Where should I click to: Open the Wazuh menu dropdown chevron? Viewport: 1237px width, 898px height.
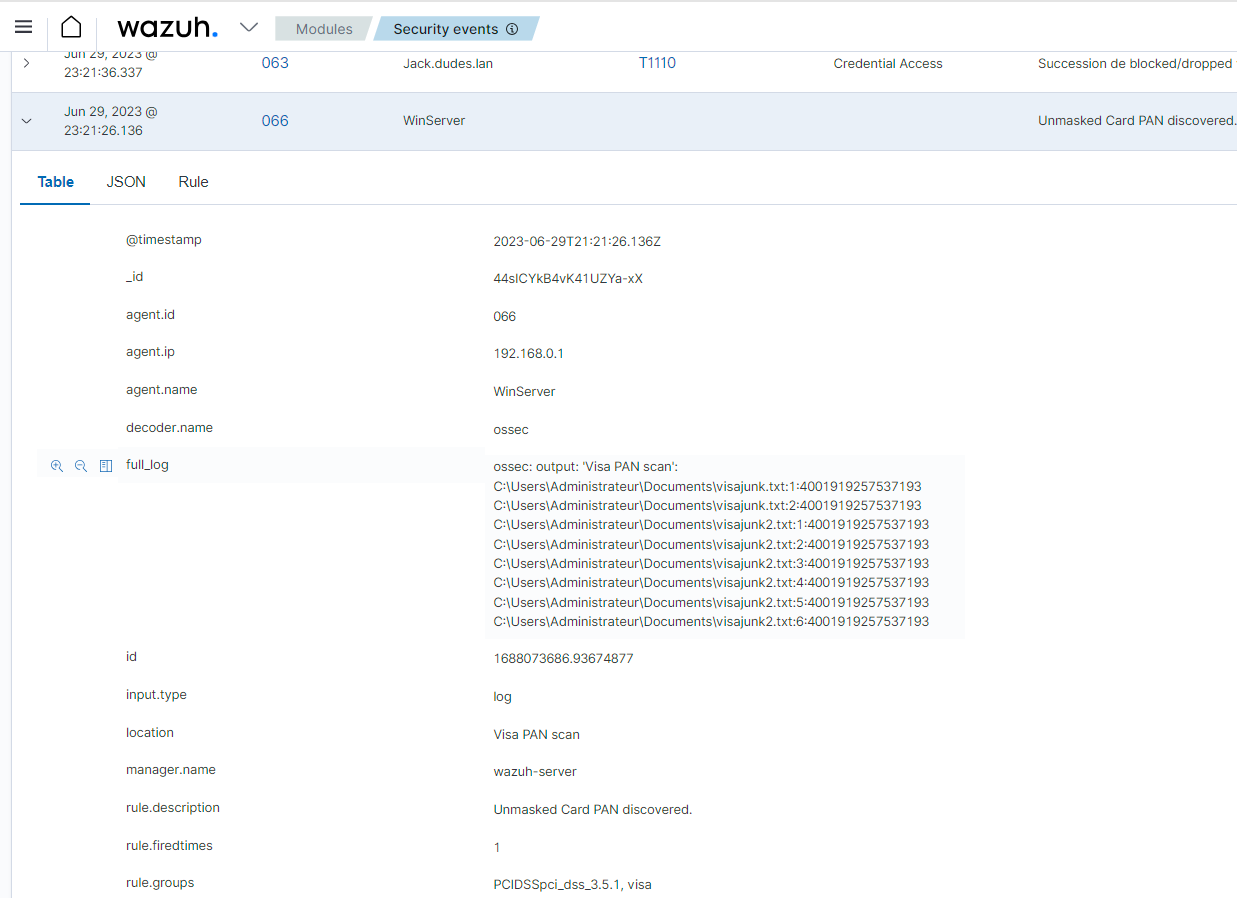249,27
